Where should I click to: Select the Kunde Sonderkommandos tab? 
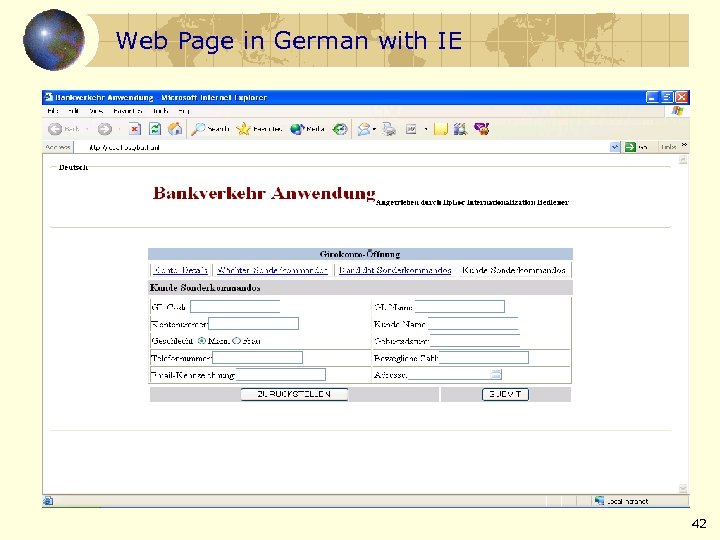[514, 270]
